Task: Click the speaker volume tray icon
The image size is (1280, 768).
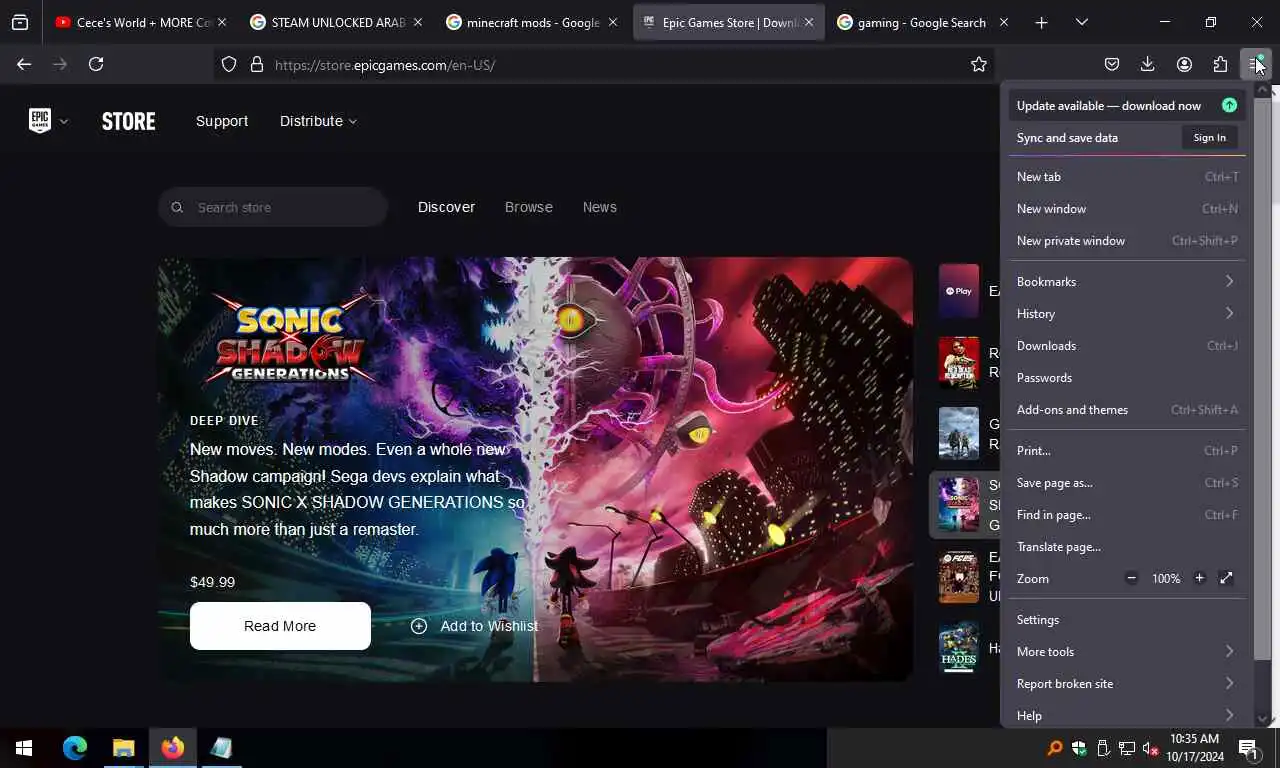Action: [1150, 748]
